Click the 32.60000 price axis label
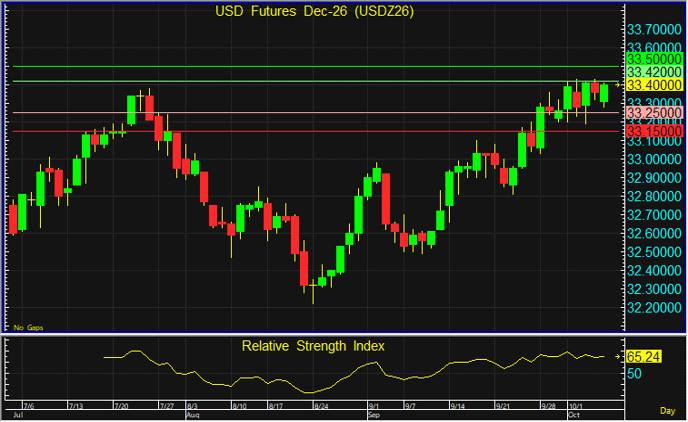 [x=654, y=233]
